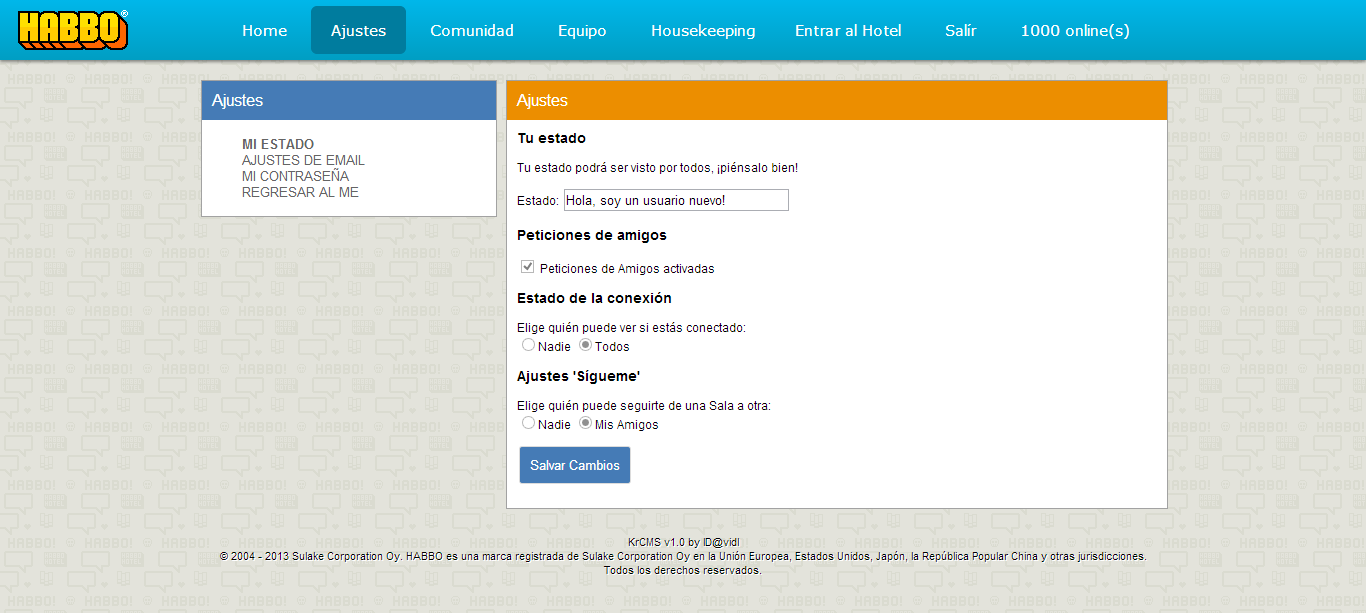Focus the Estado text input field
1366x613 pixels.
(x=676, y=200)
